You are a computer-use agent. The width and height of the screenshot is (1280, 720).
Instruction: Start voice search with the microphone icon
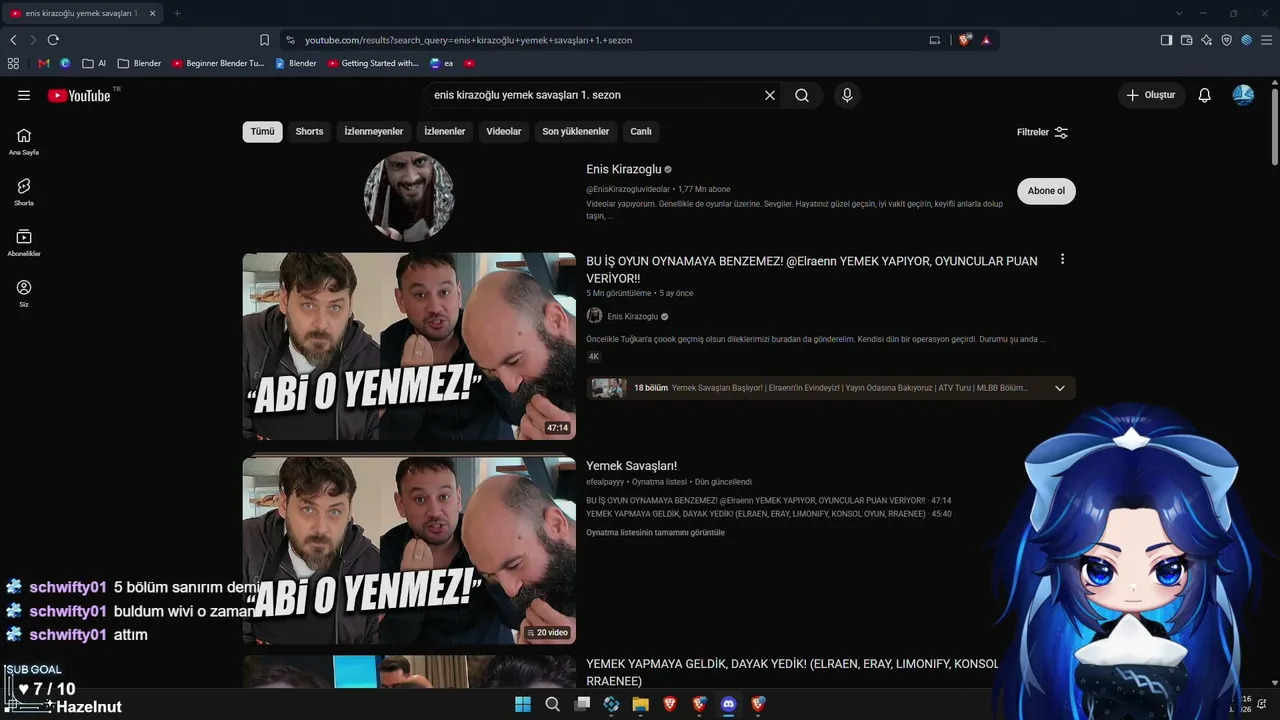[x=847, y=95]
